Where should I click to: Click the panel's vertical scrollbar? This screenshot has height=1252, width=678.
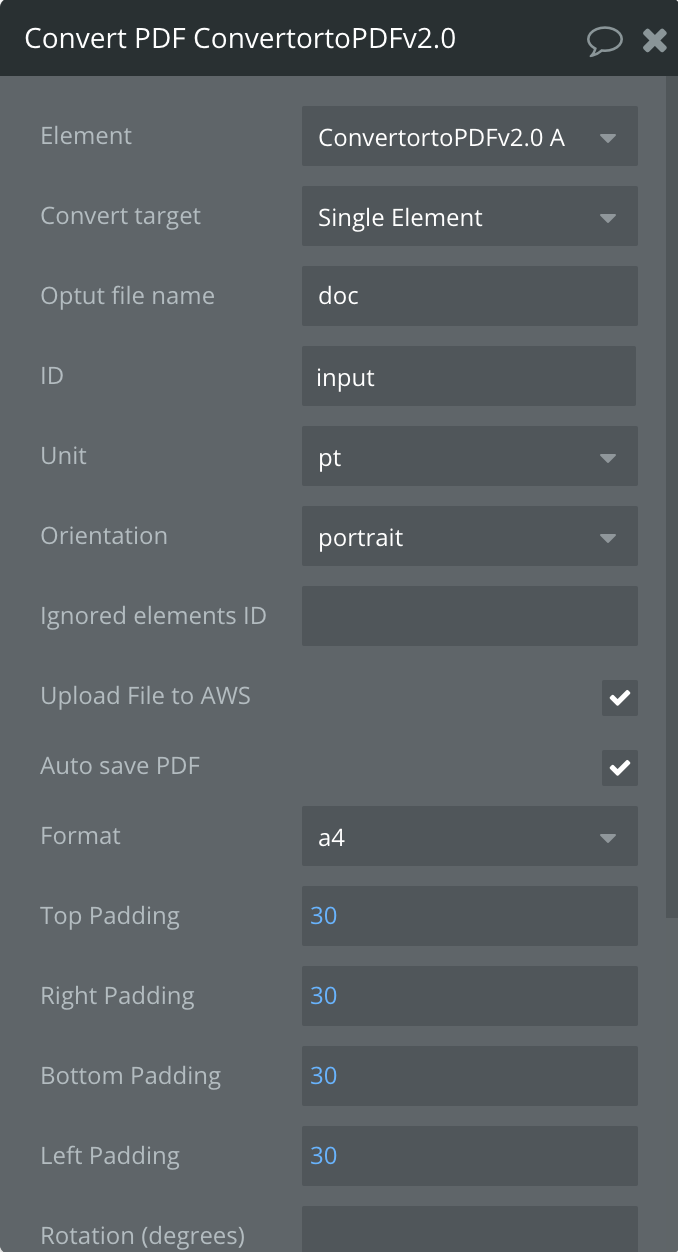point(672,500)
